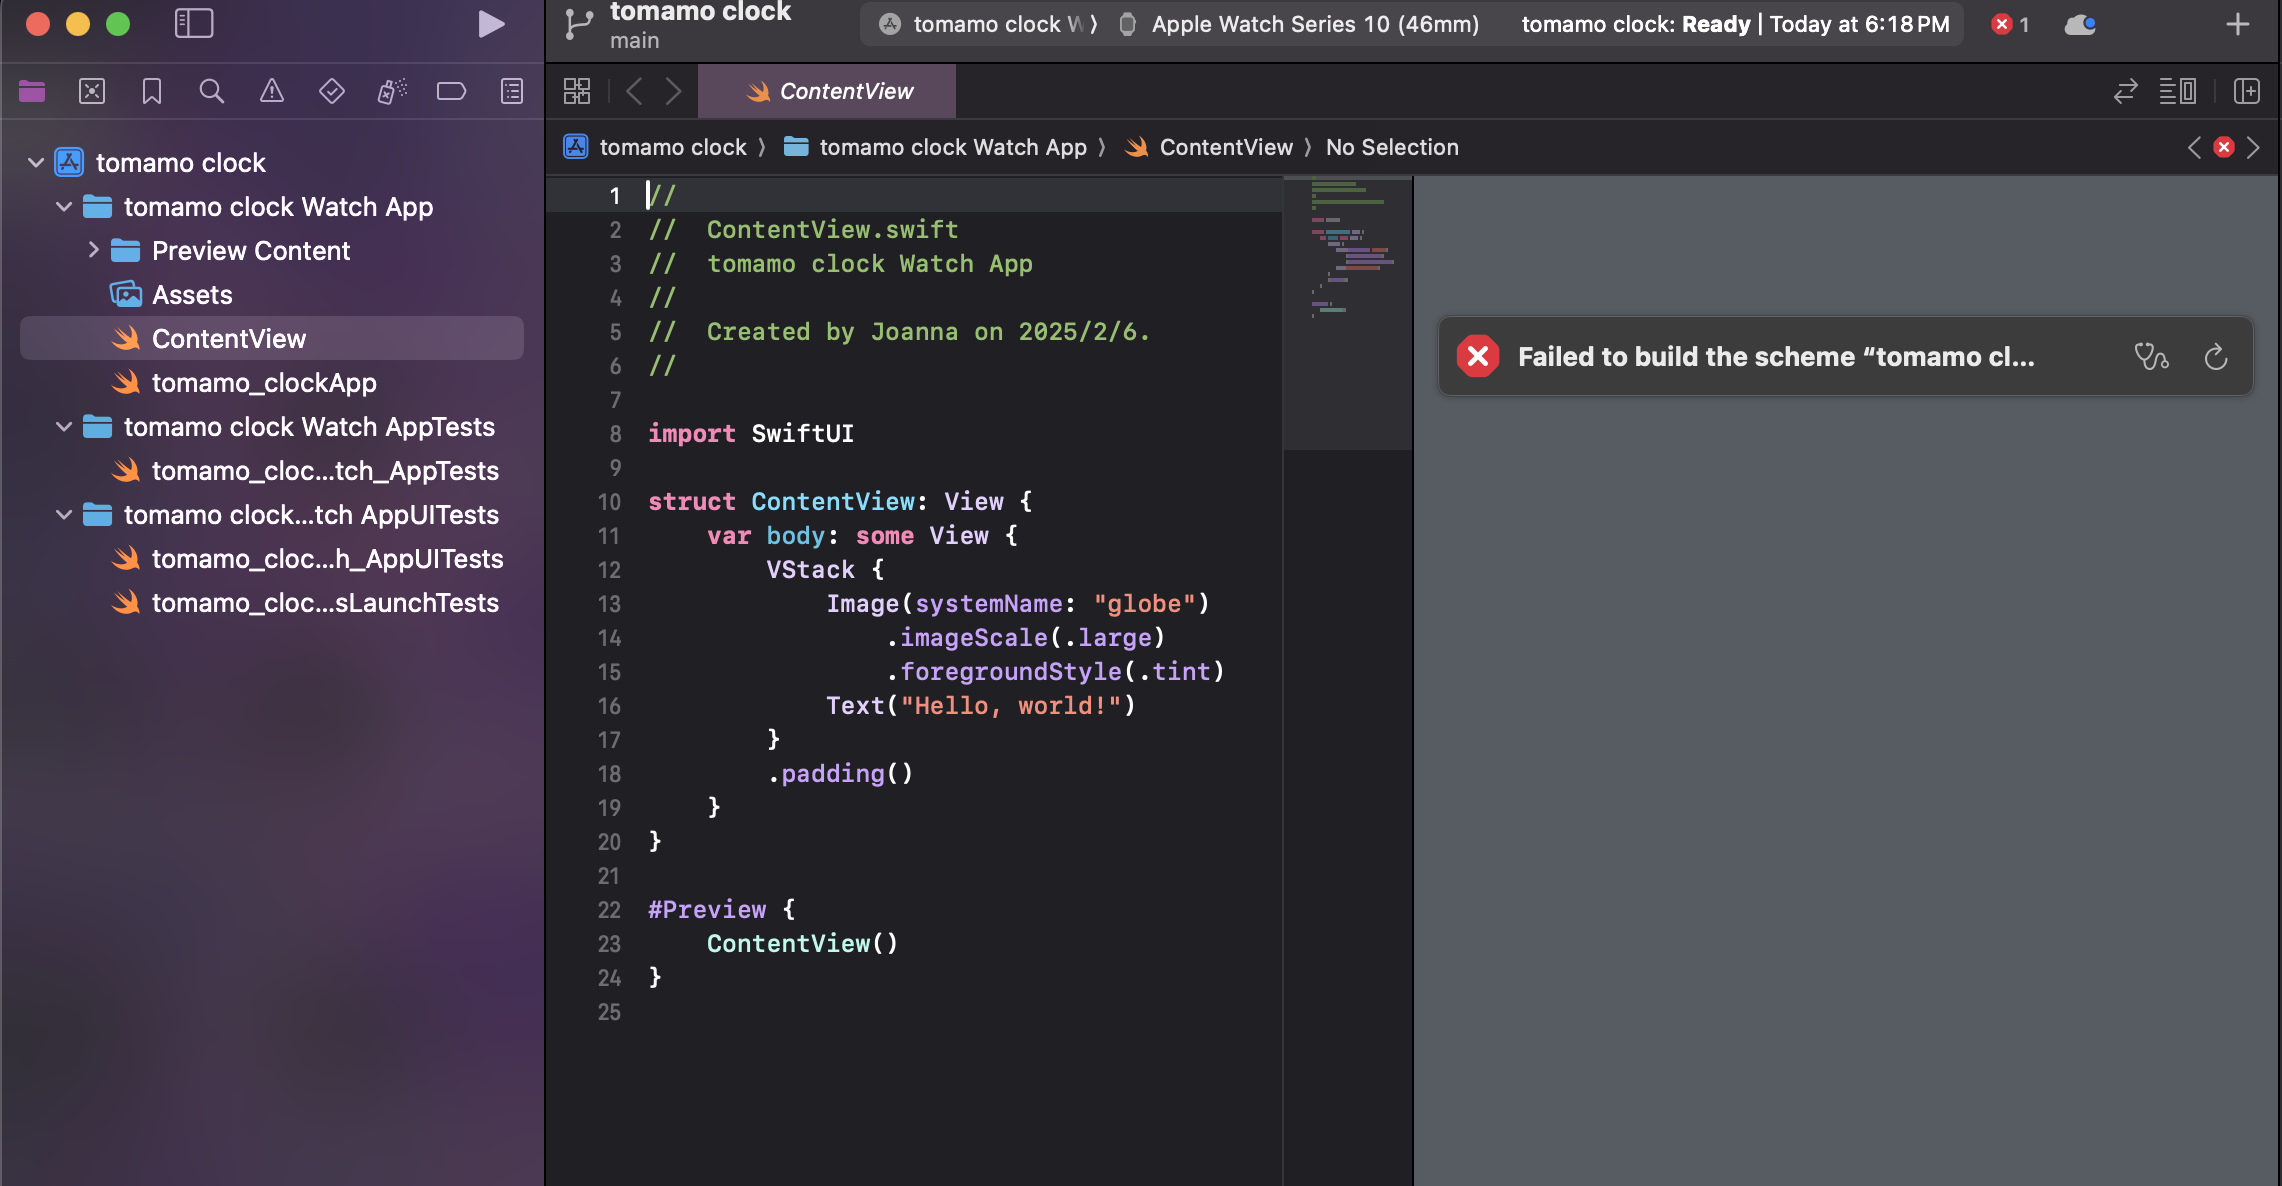Click tomamo clock Watch App breadcrumb

pyautogui.click(x=935, y=147)
